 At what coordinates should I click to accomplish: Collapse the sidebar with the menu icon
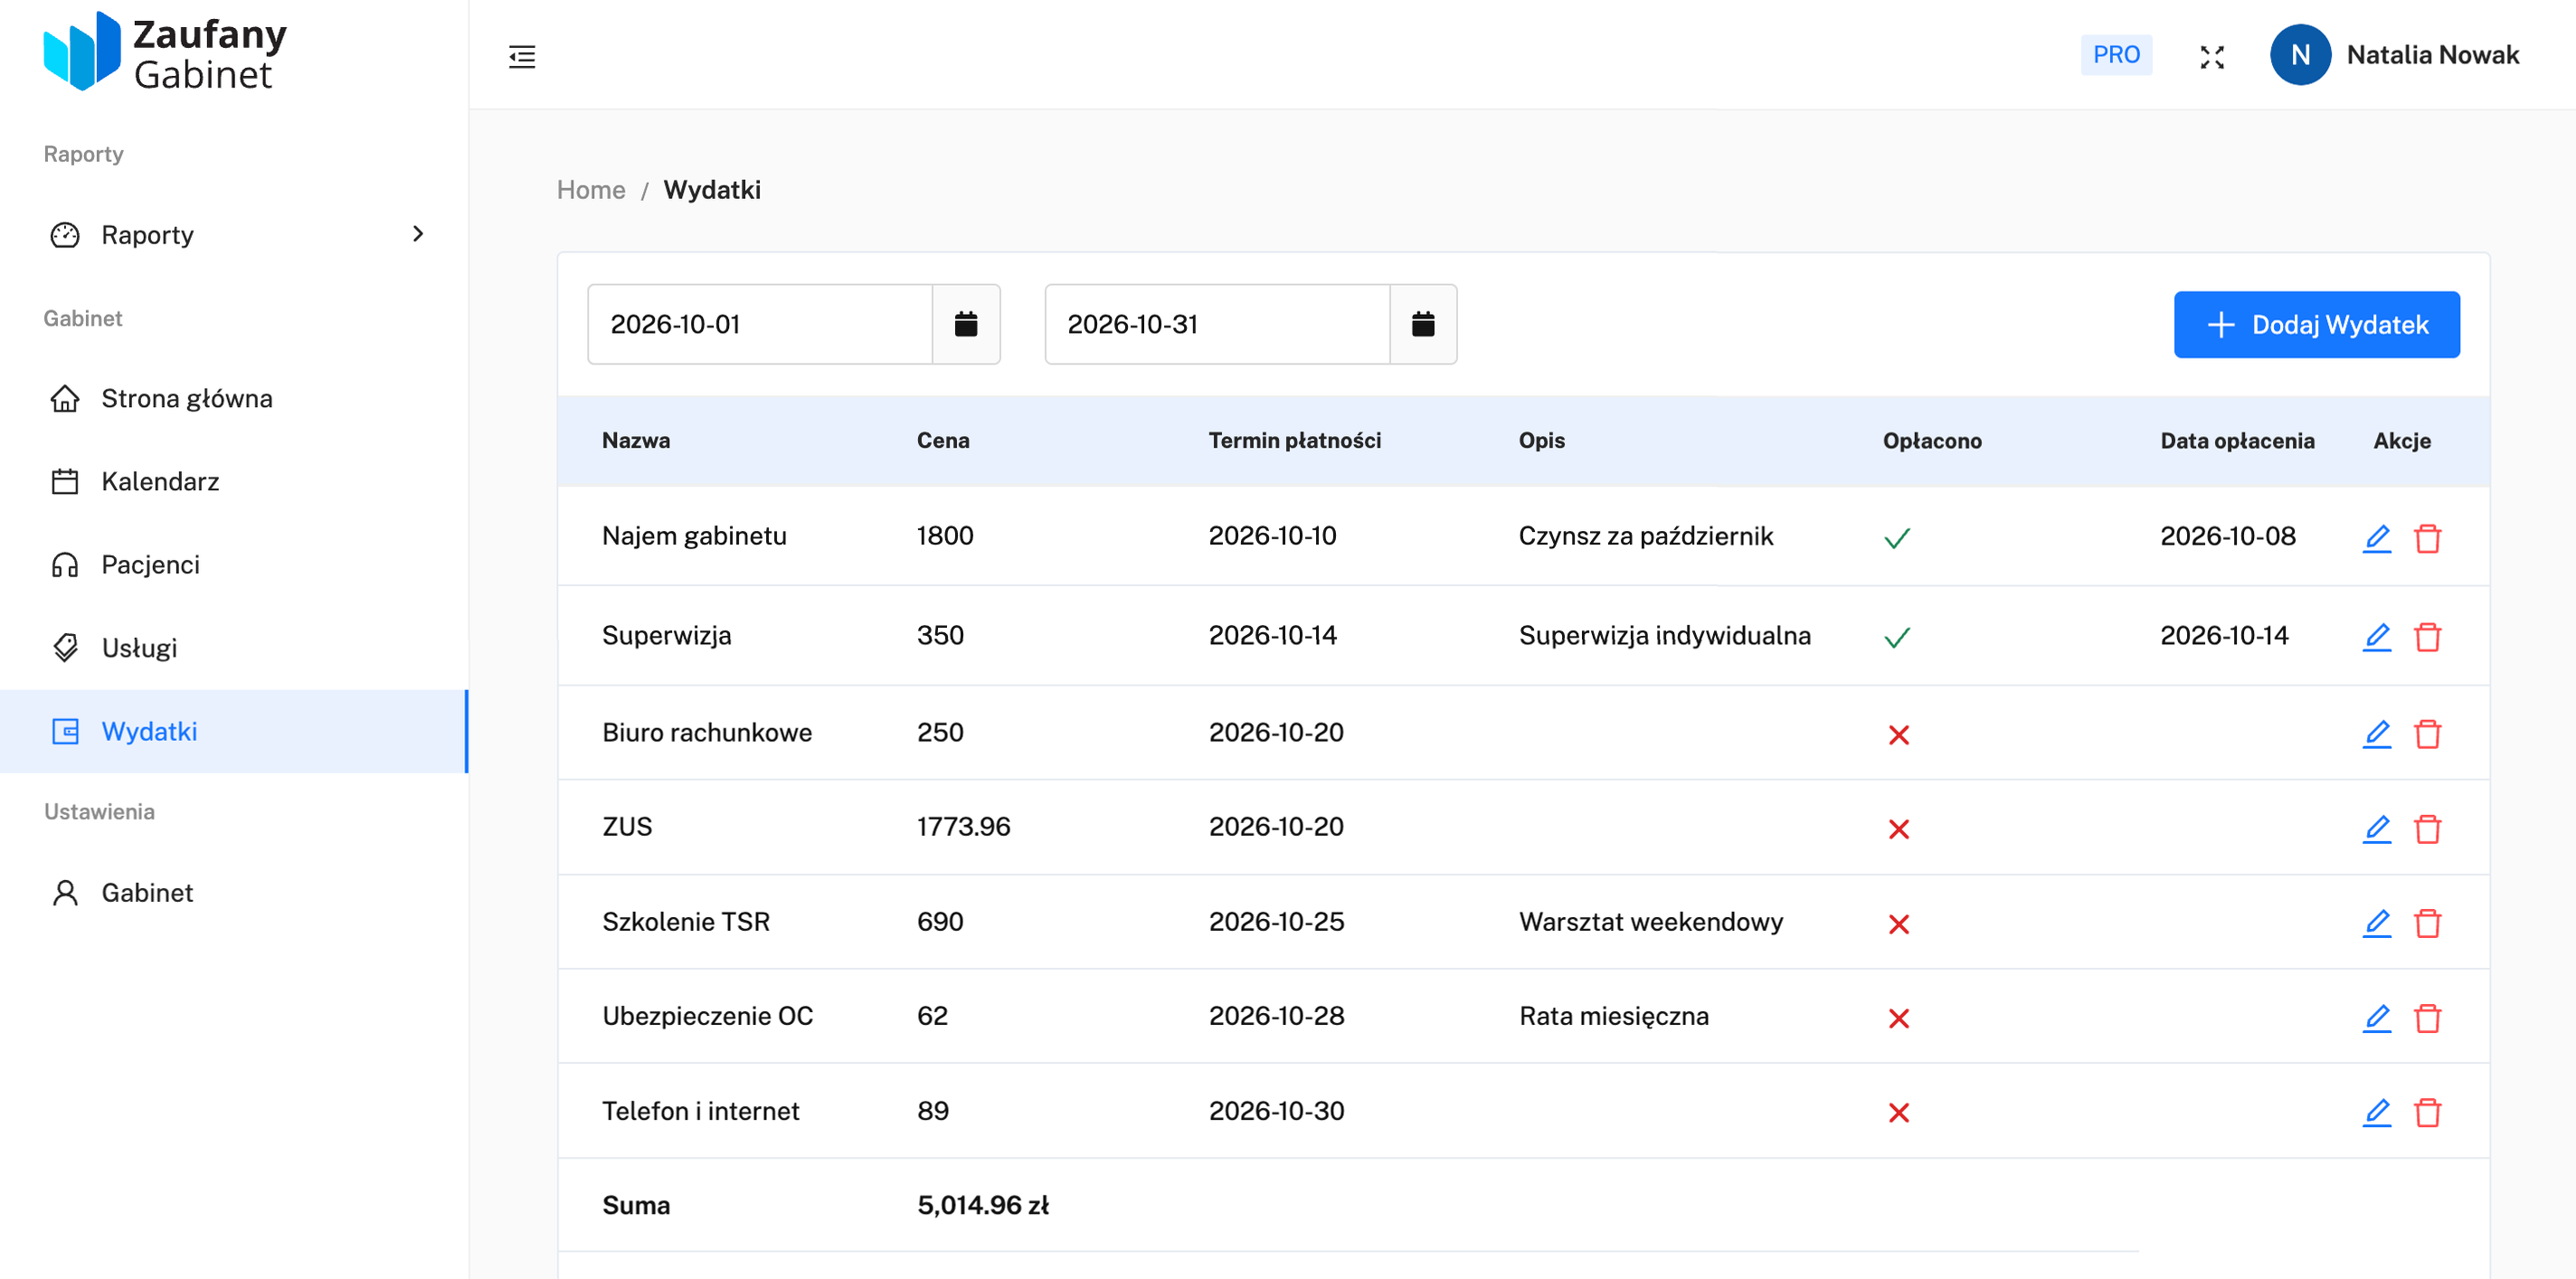click(x=522, y=57)
